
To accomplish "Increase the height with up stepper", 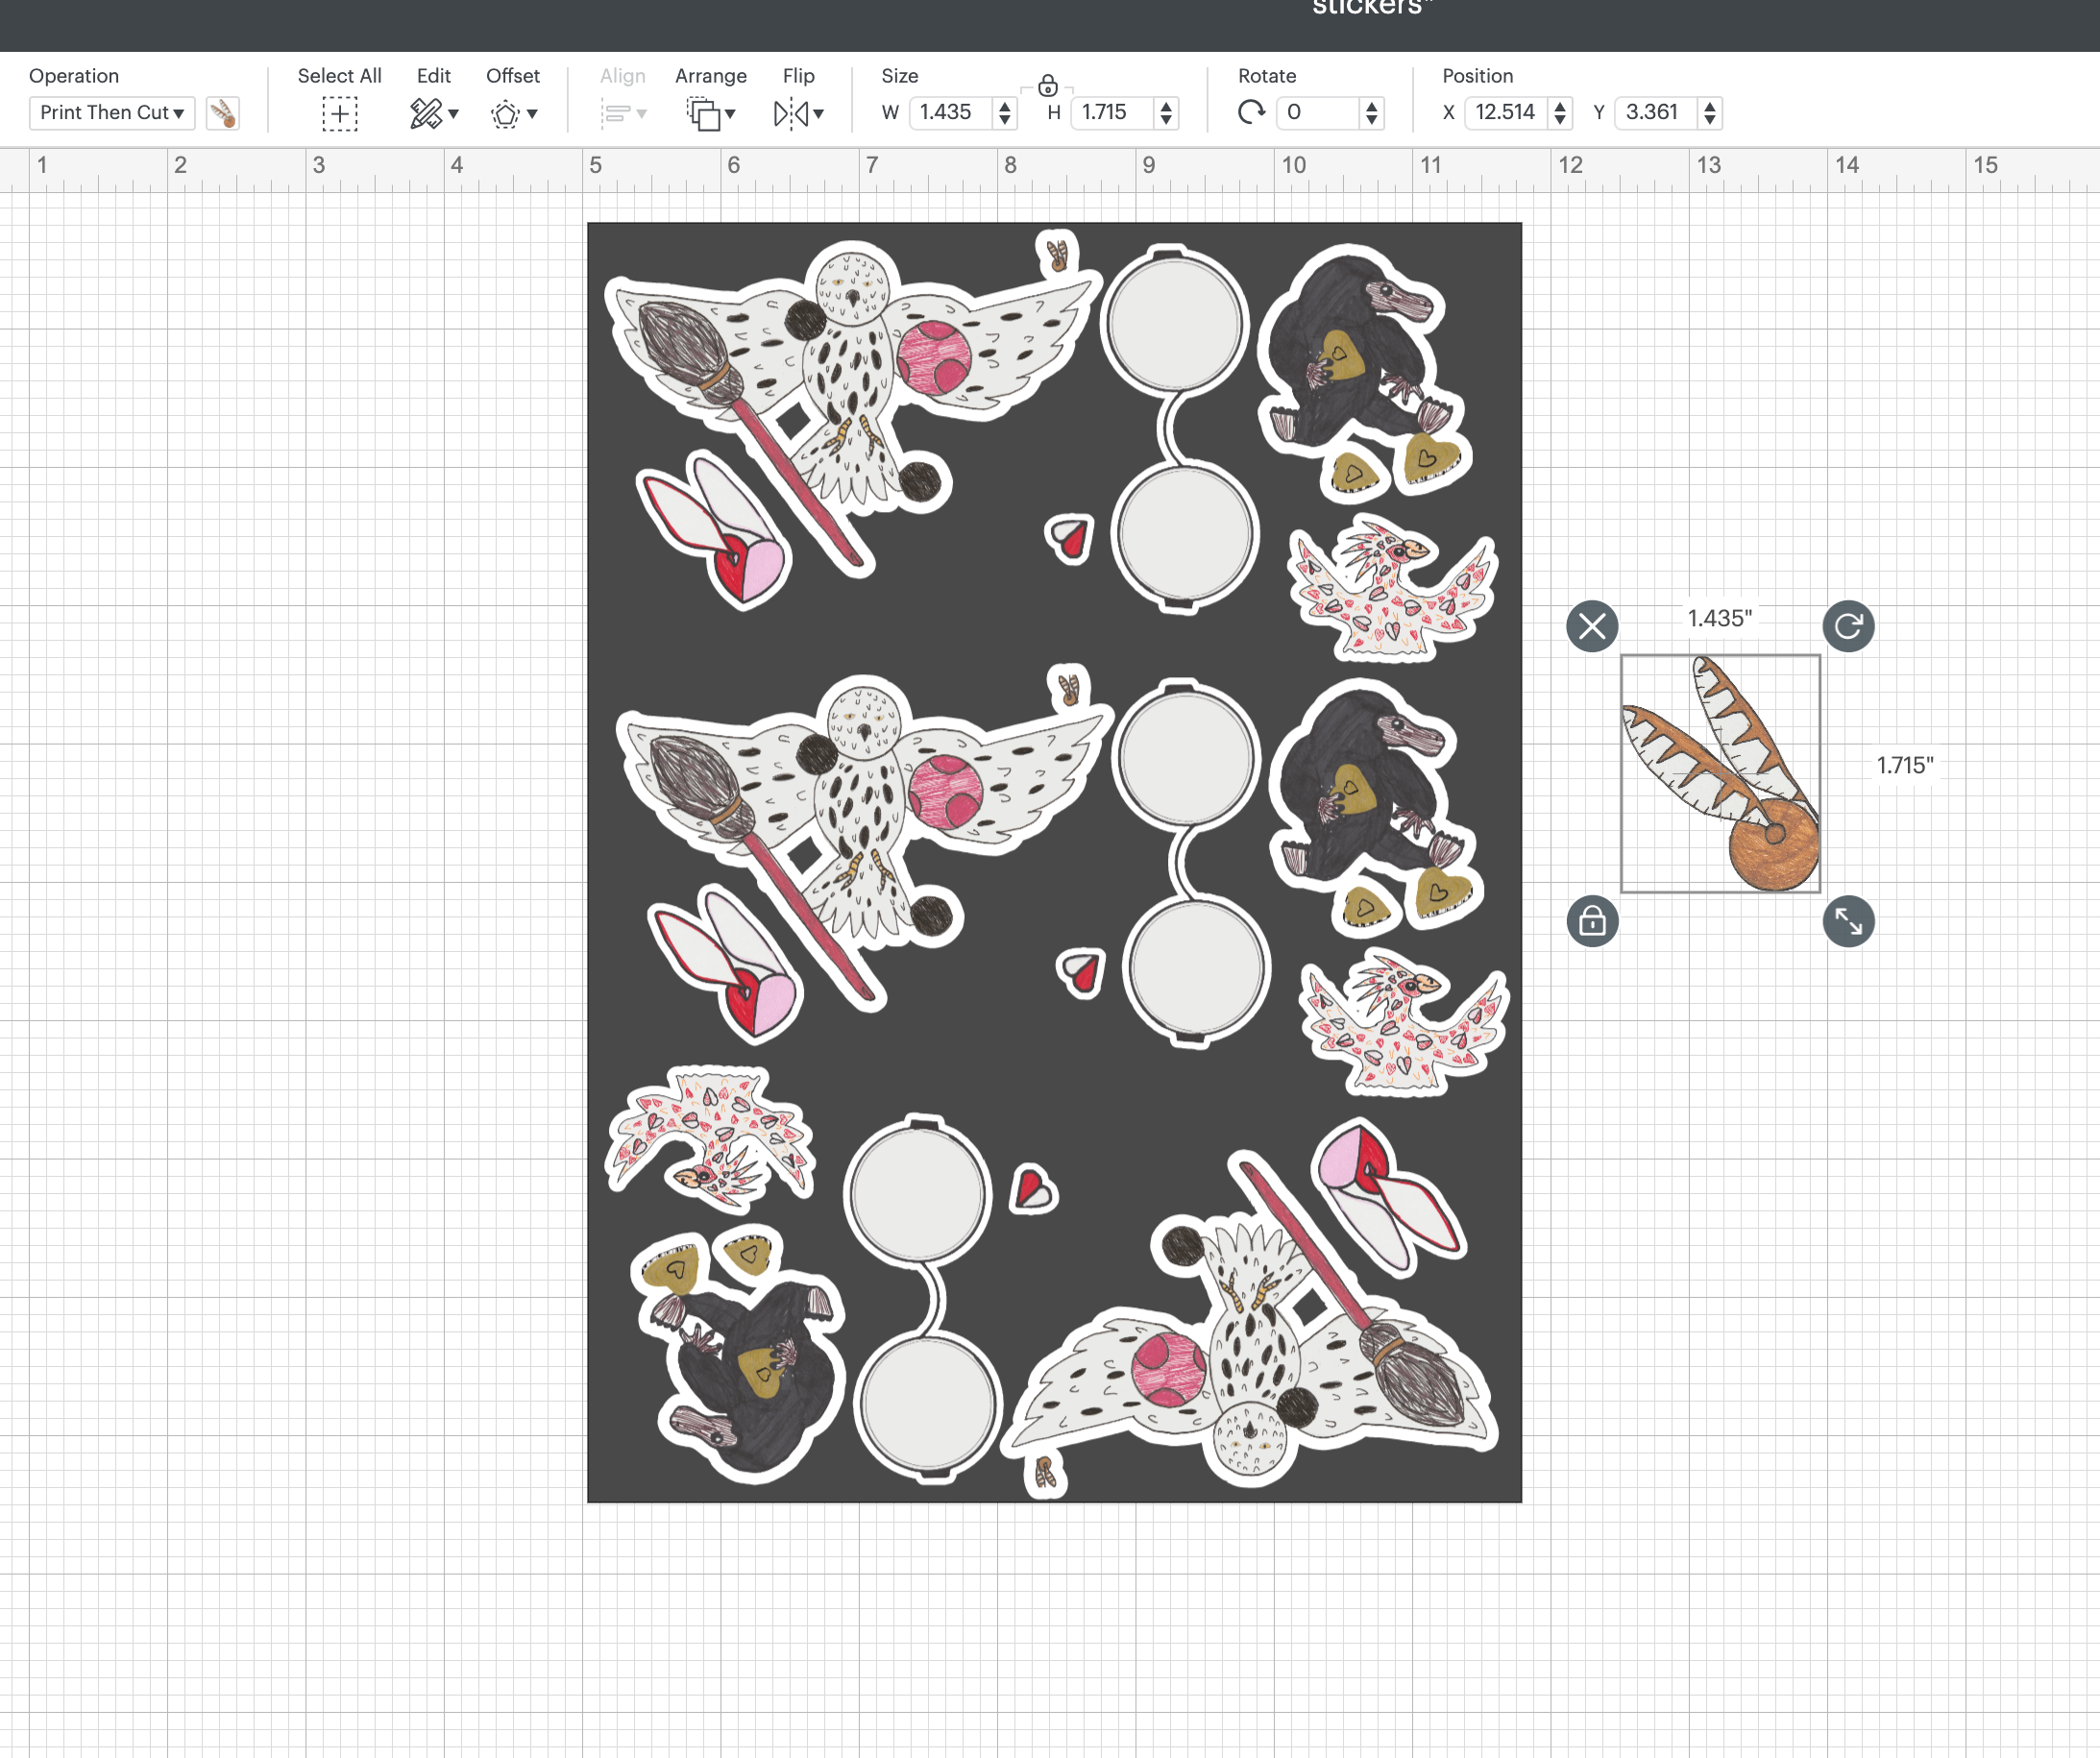I will click(x=1166, y=105).
